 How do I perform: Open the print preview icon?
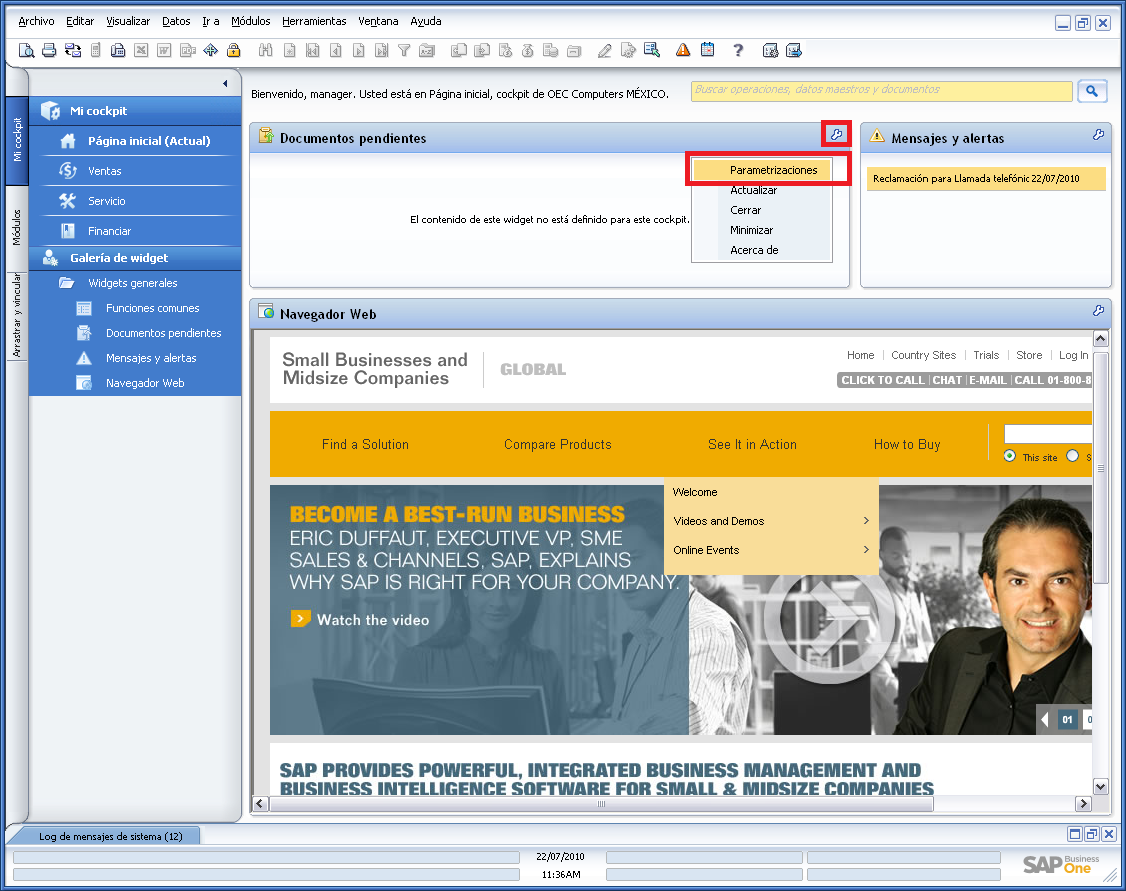click(x=27, y=50)
